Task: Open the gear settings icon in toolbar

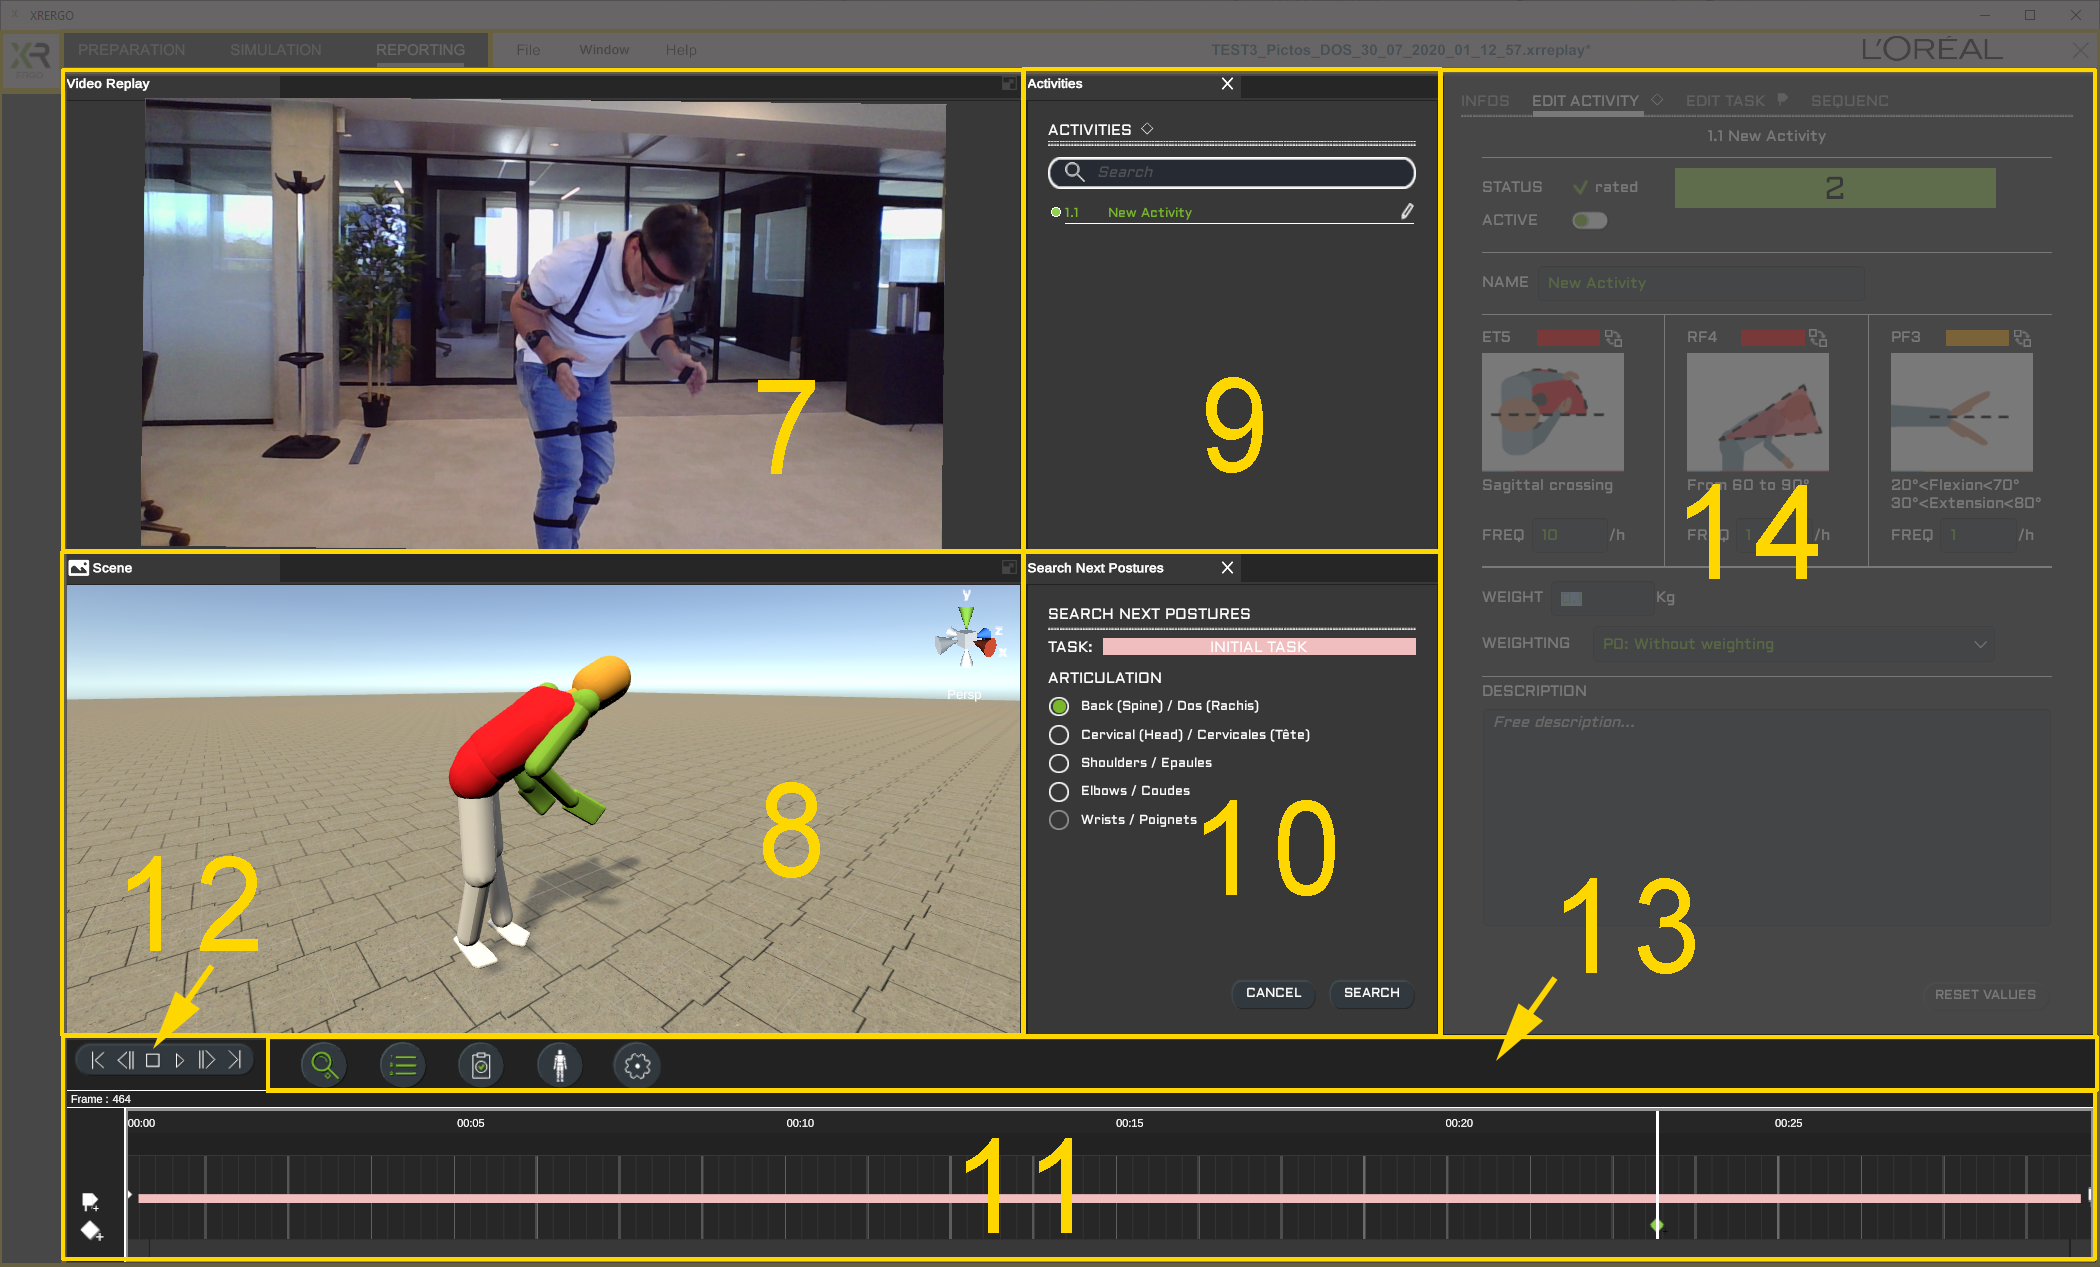Action: tap(637, 1065)
